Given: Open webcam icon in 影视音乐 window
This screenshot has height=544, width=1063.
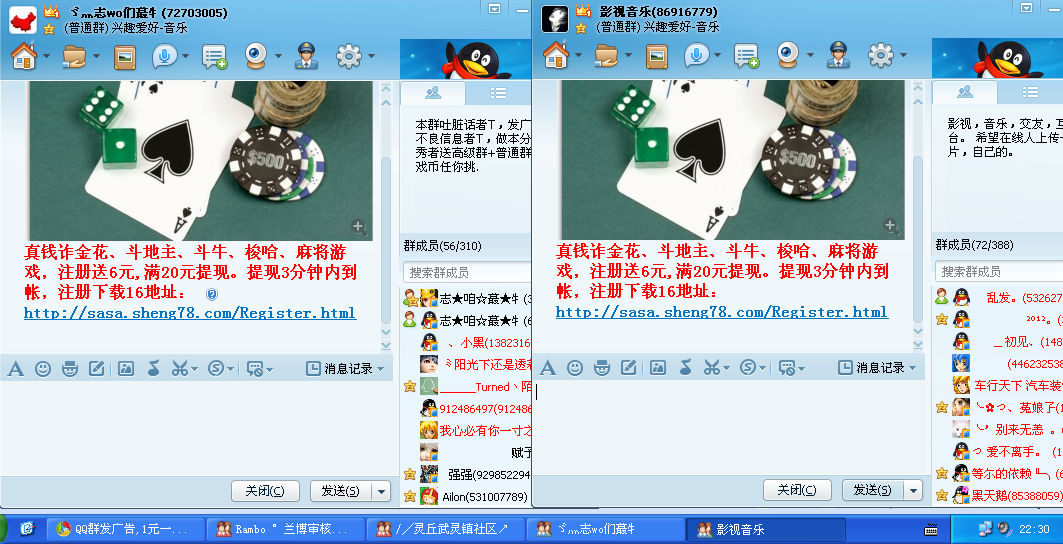Looking at the screenshot, I should (788, 56).
